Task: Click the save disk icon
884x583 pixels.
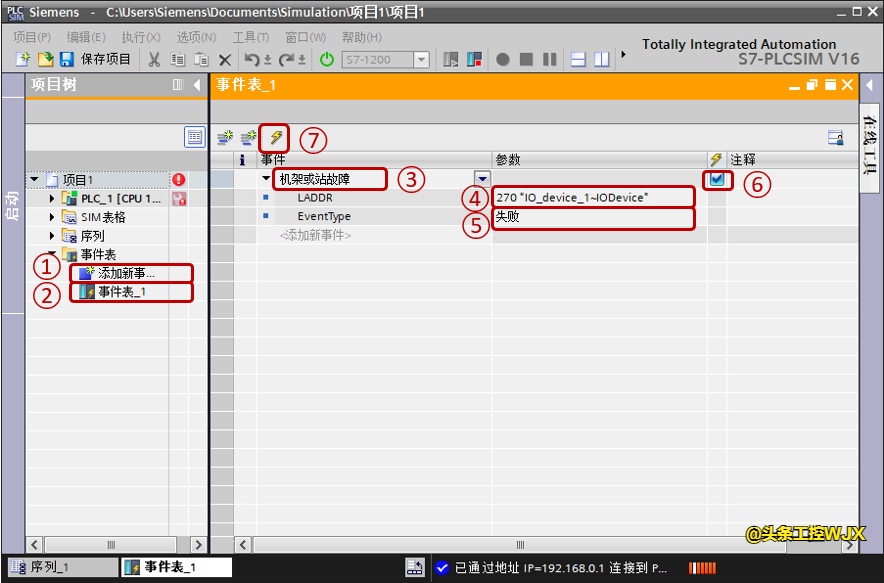Action: (67, 60)
